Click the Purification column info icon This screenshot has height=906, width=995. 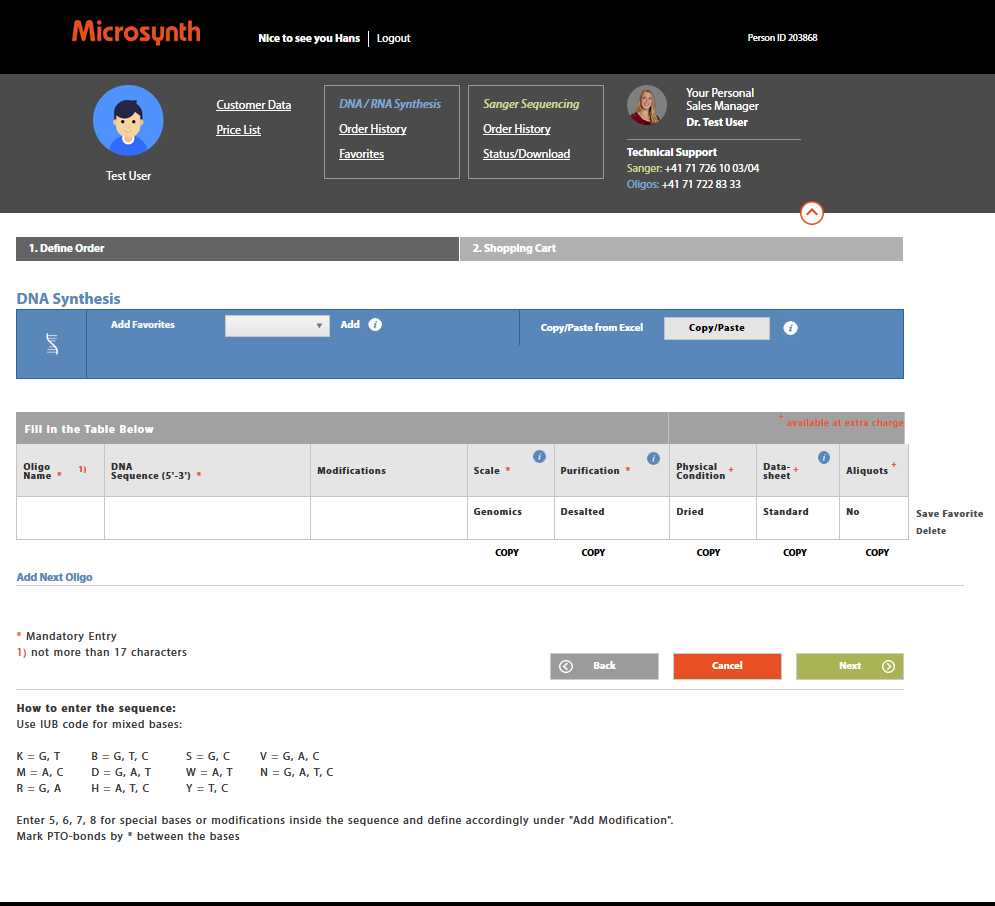coord(653,458)
